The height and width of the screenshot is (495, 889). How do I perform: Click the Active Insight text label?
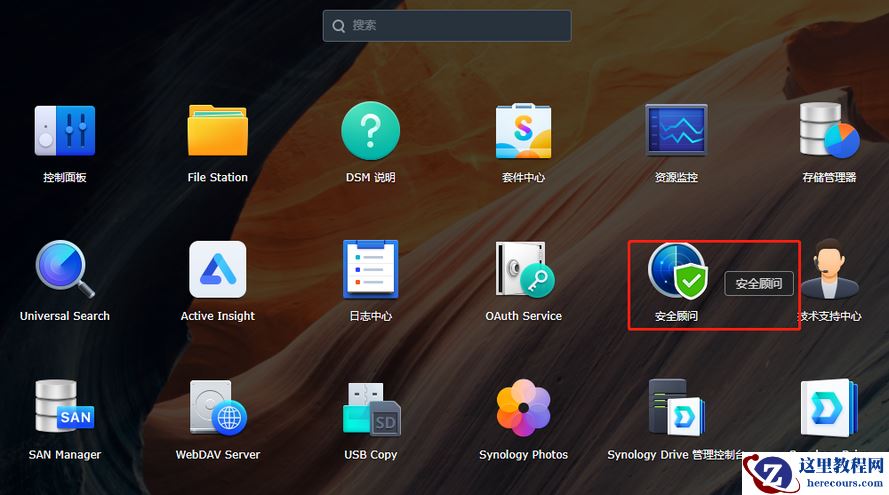coord(218,316)
